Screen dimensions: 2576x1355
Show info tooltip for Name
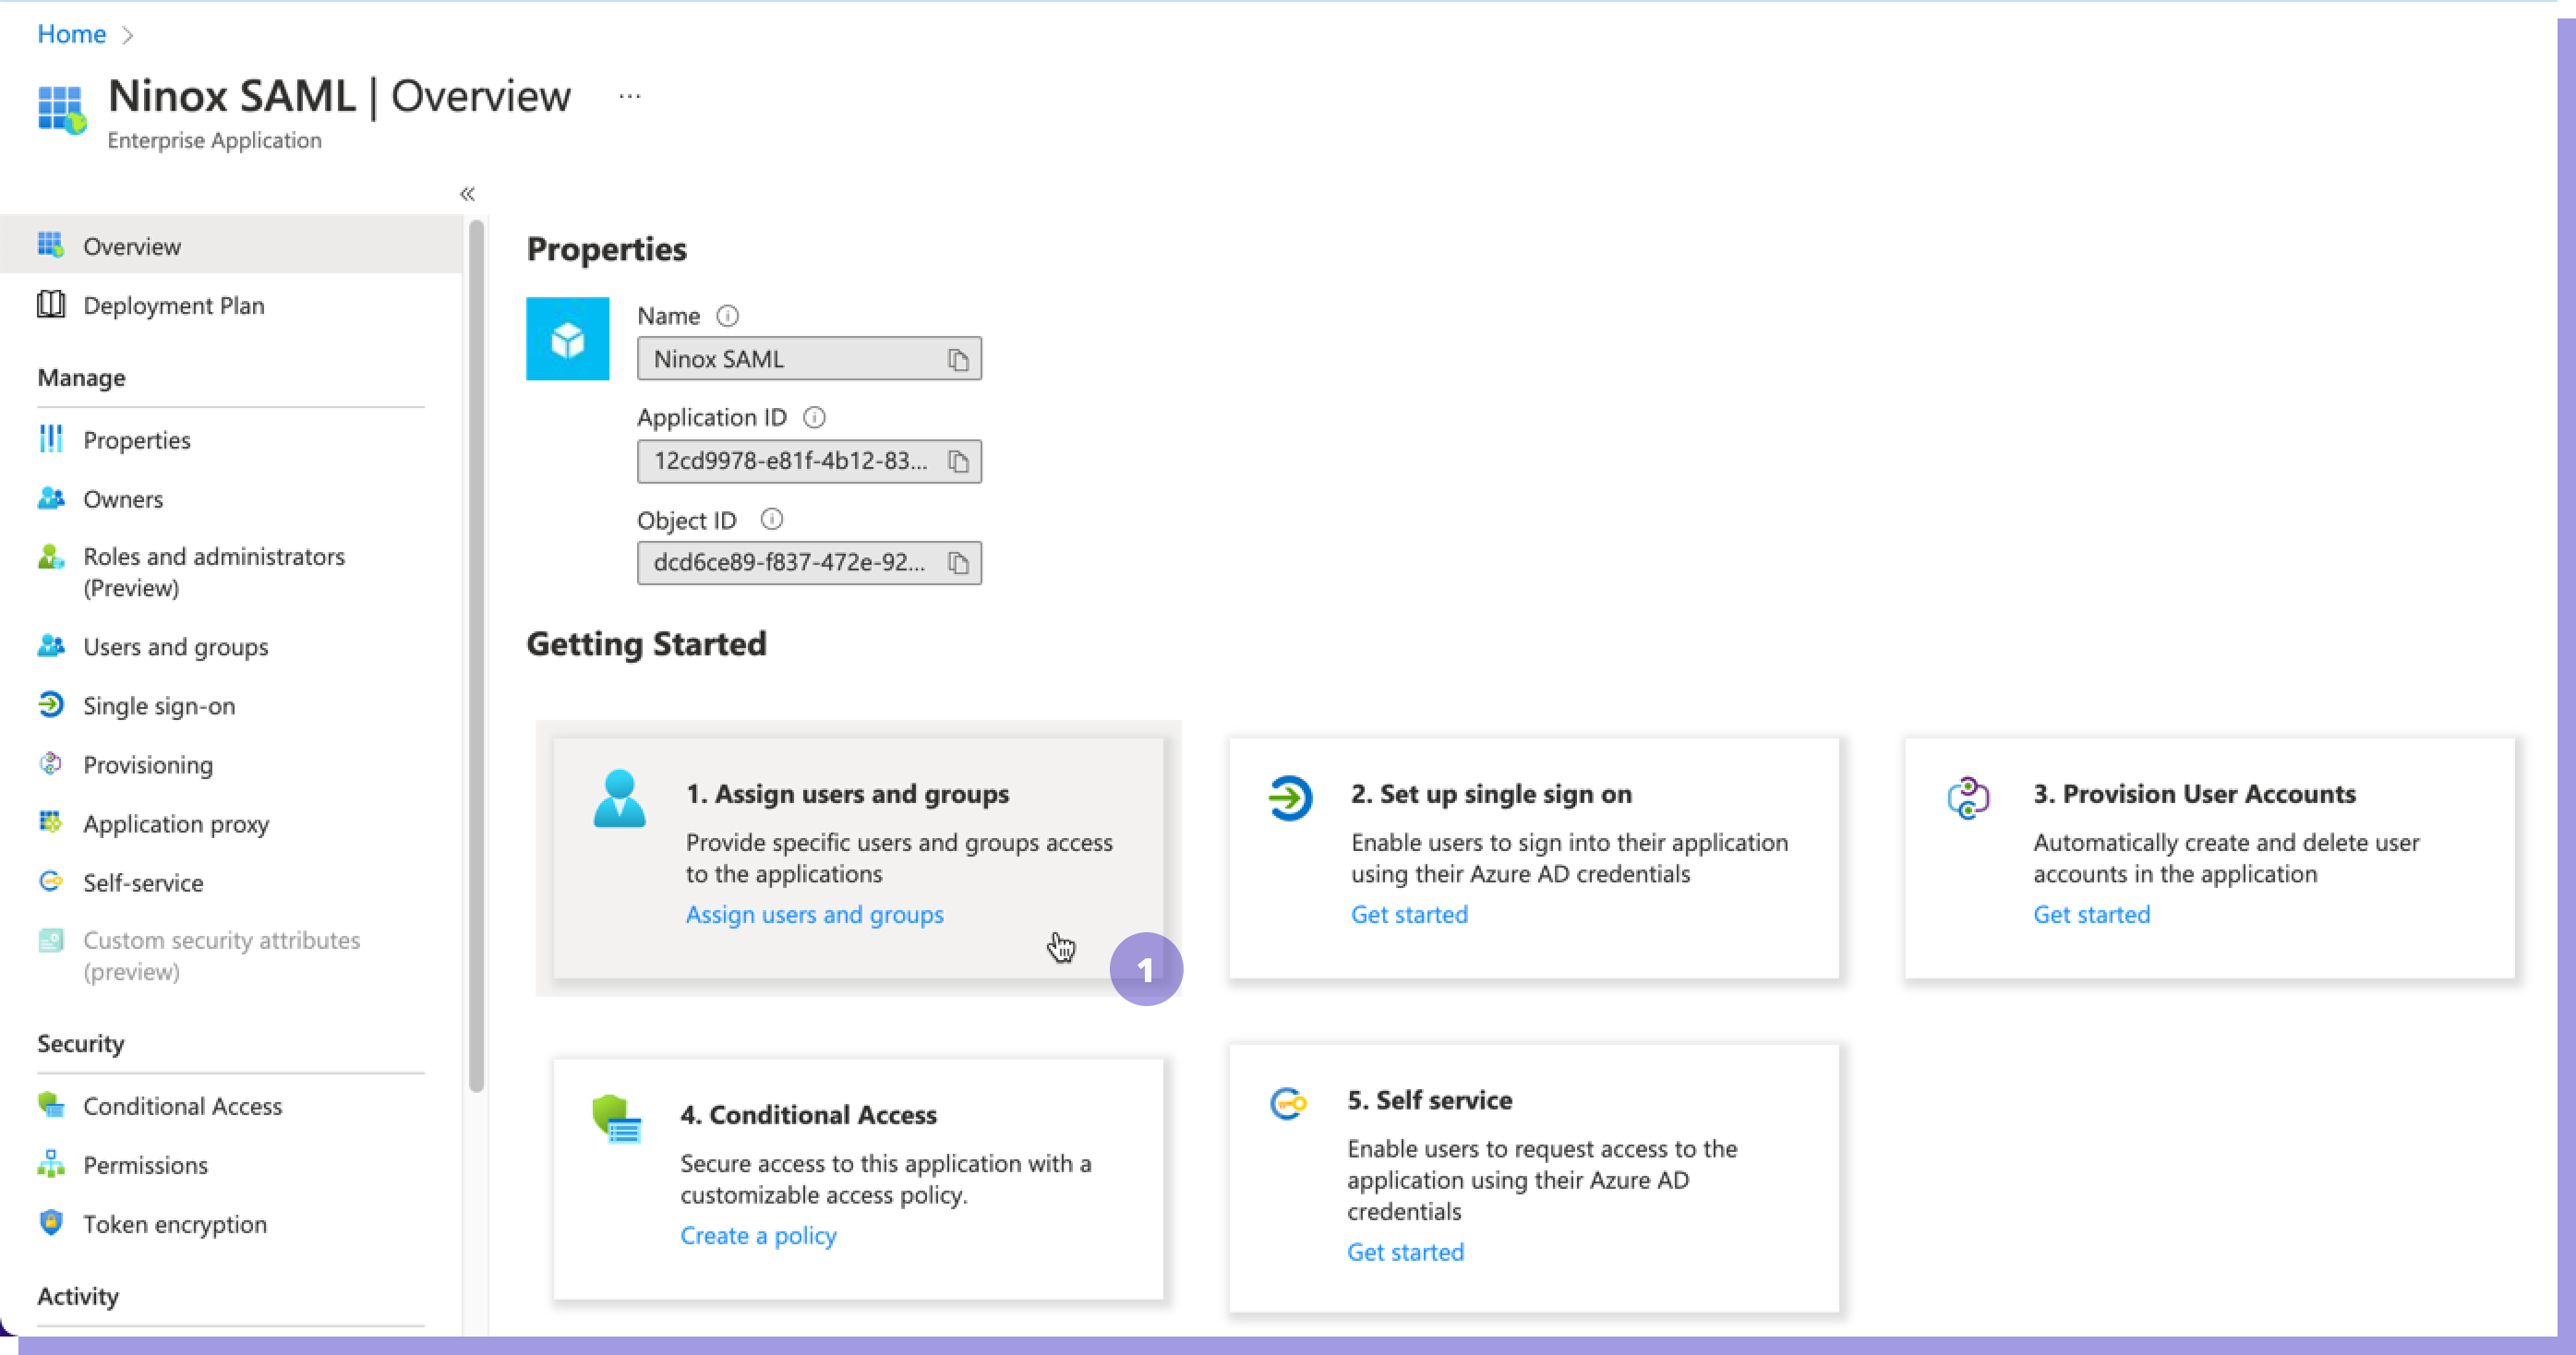(728, 316)
